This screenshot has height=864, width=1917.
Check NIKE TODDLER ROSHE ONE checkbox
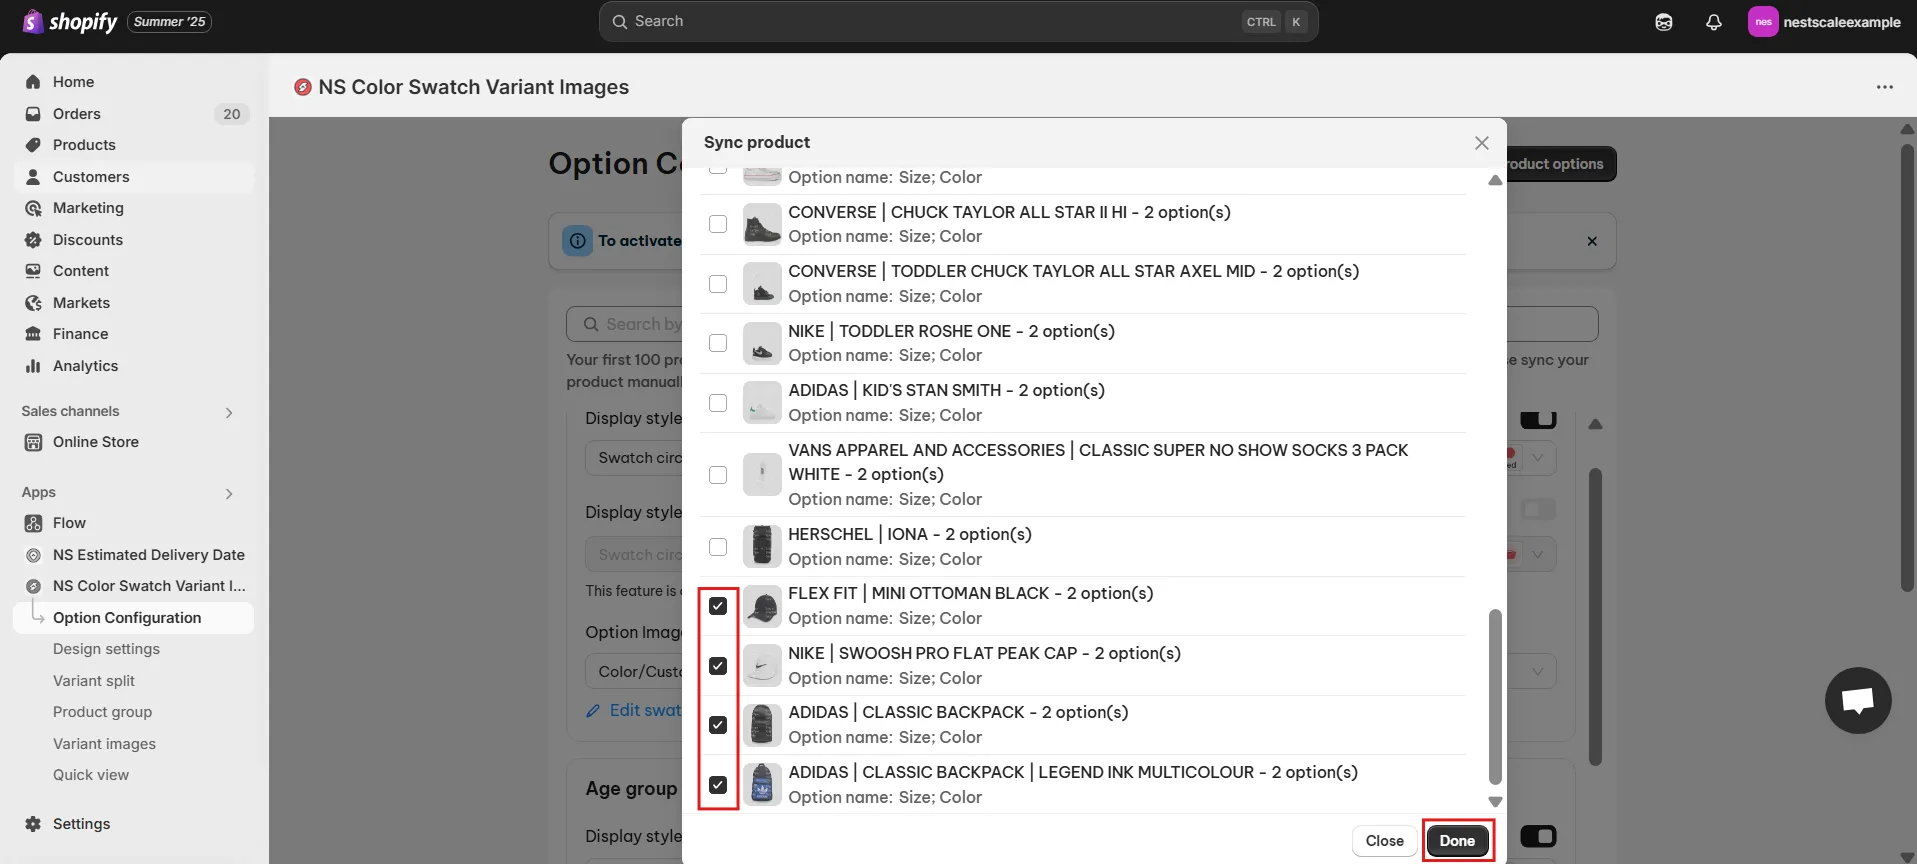click(x=718, y=343)
